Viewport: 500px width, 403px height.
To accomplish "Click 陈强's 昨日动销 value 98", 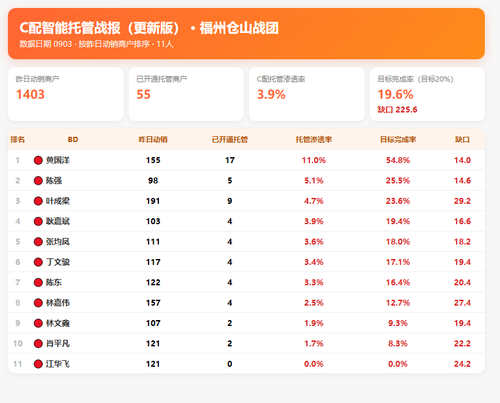I will pos(153,181).
